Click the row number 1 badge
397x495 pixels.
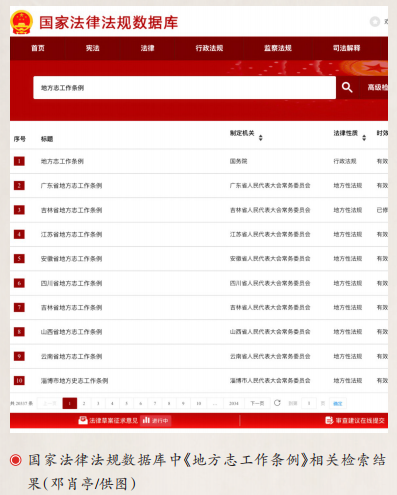tap(19, 161)
